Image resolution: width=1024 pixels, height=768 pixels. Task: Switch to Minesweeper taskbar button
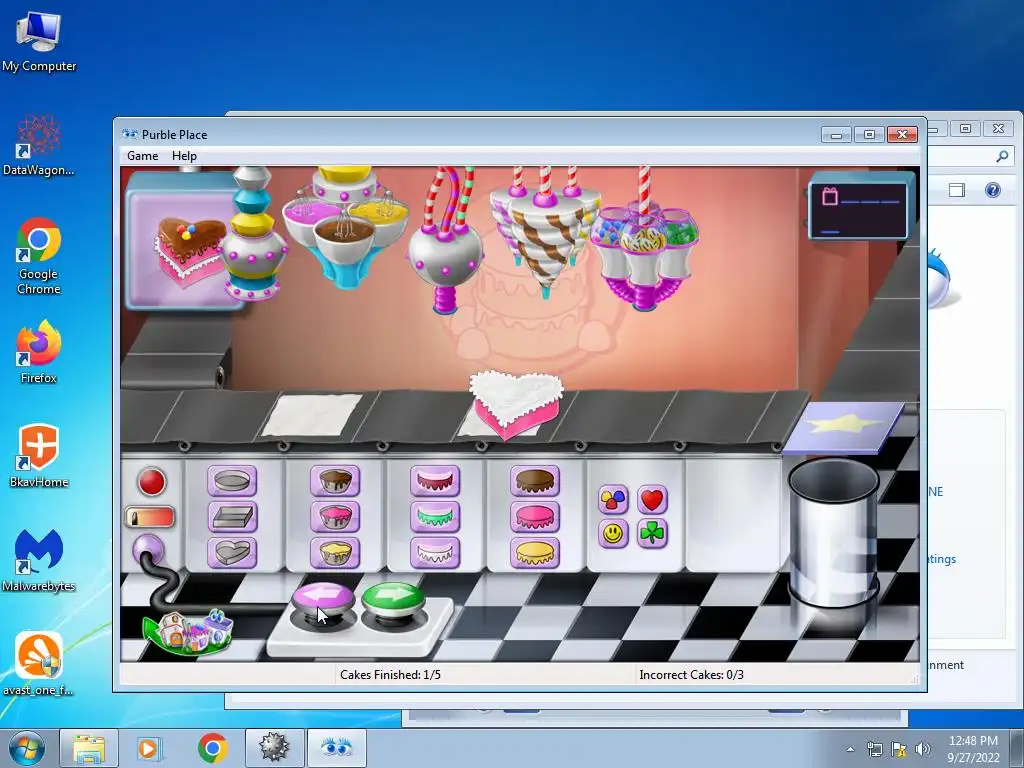(274, 748)
